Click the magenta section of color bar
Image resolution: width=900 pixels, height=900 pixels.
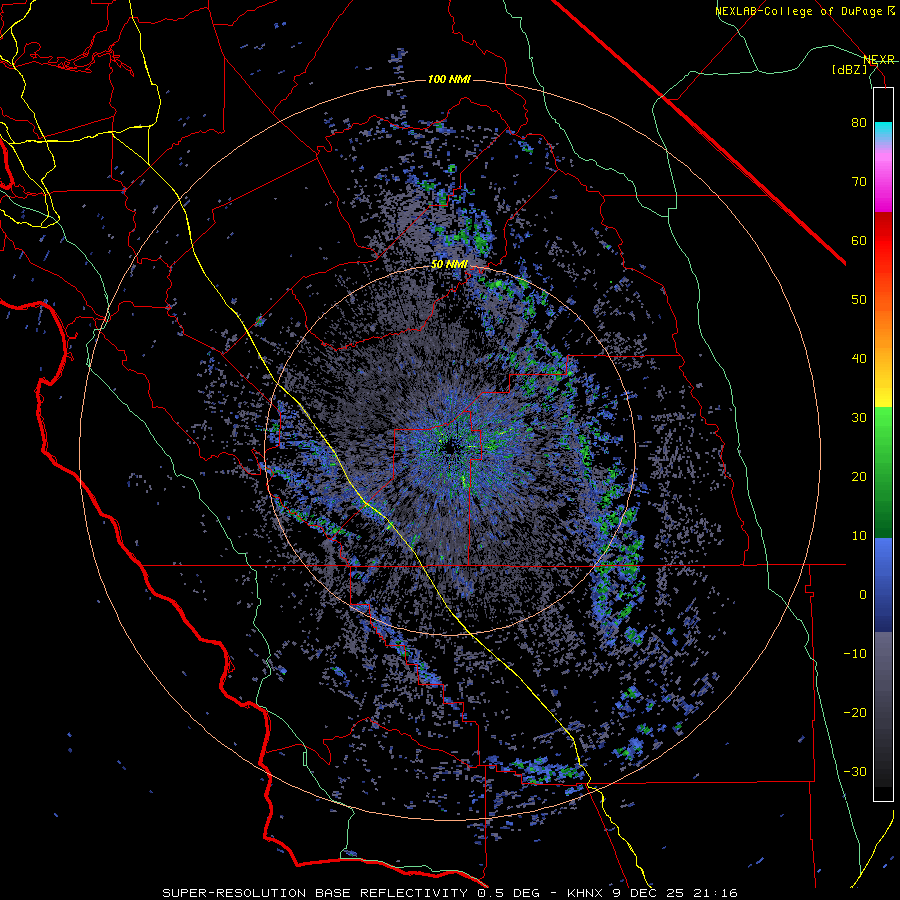coord(883,189)
